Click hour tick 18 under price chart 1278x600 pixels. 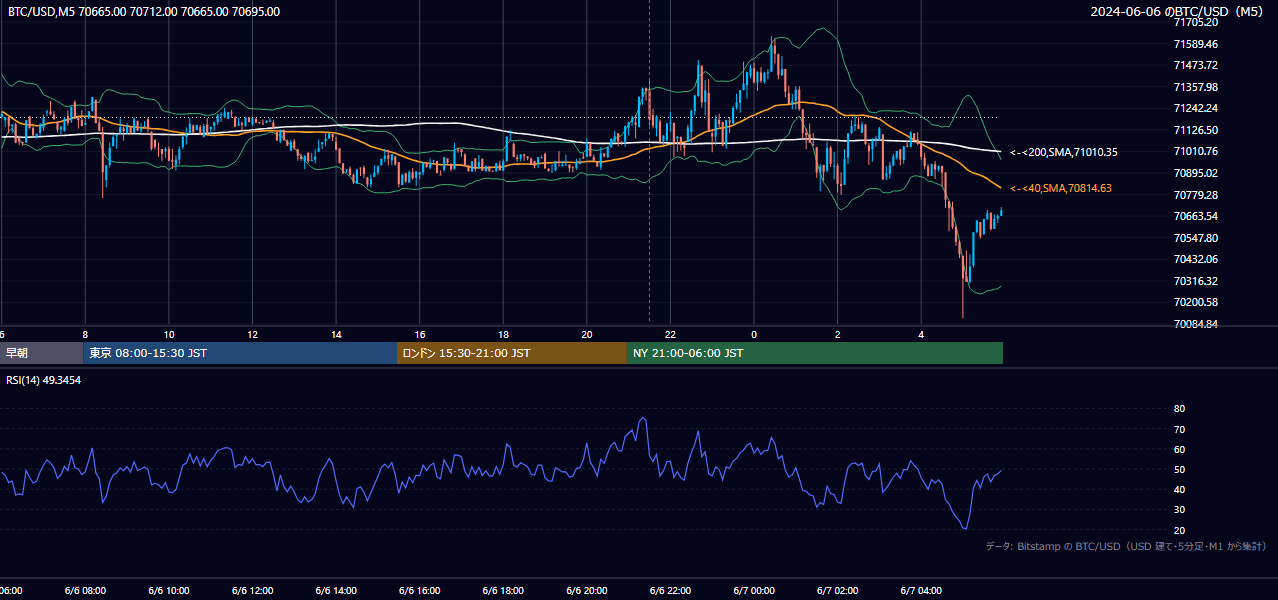point(503,334)
